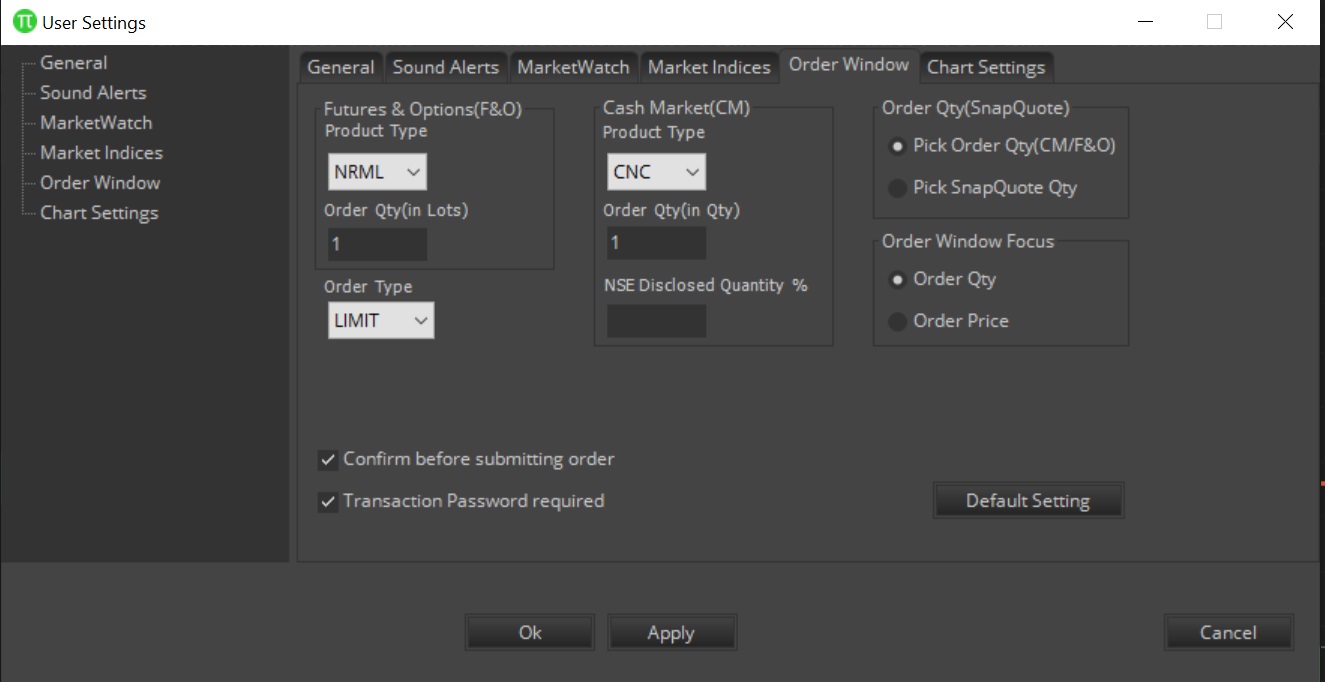Switch to the General tab
Screen dimensions: 1326x682
tap(341, 67)
